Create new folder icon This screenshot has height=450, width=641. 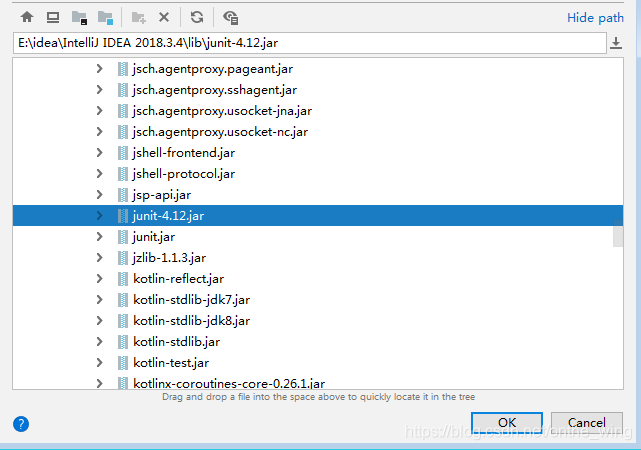pos(138,18)
